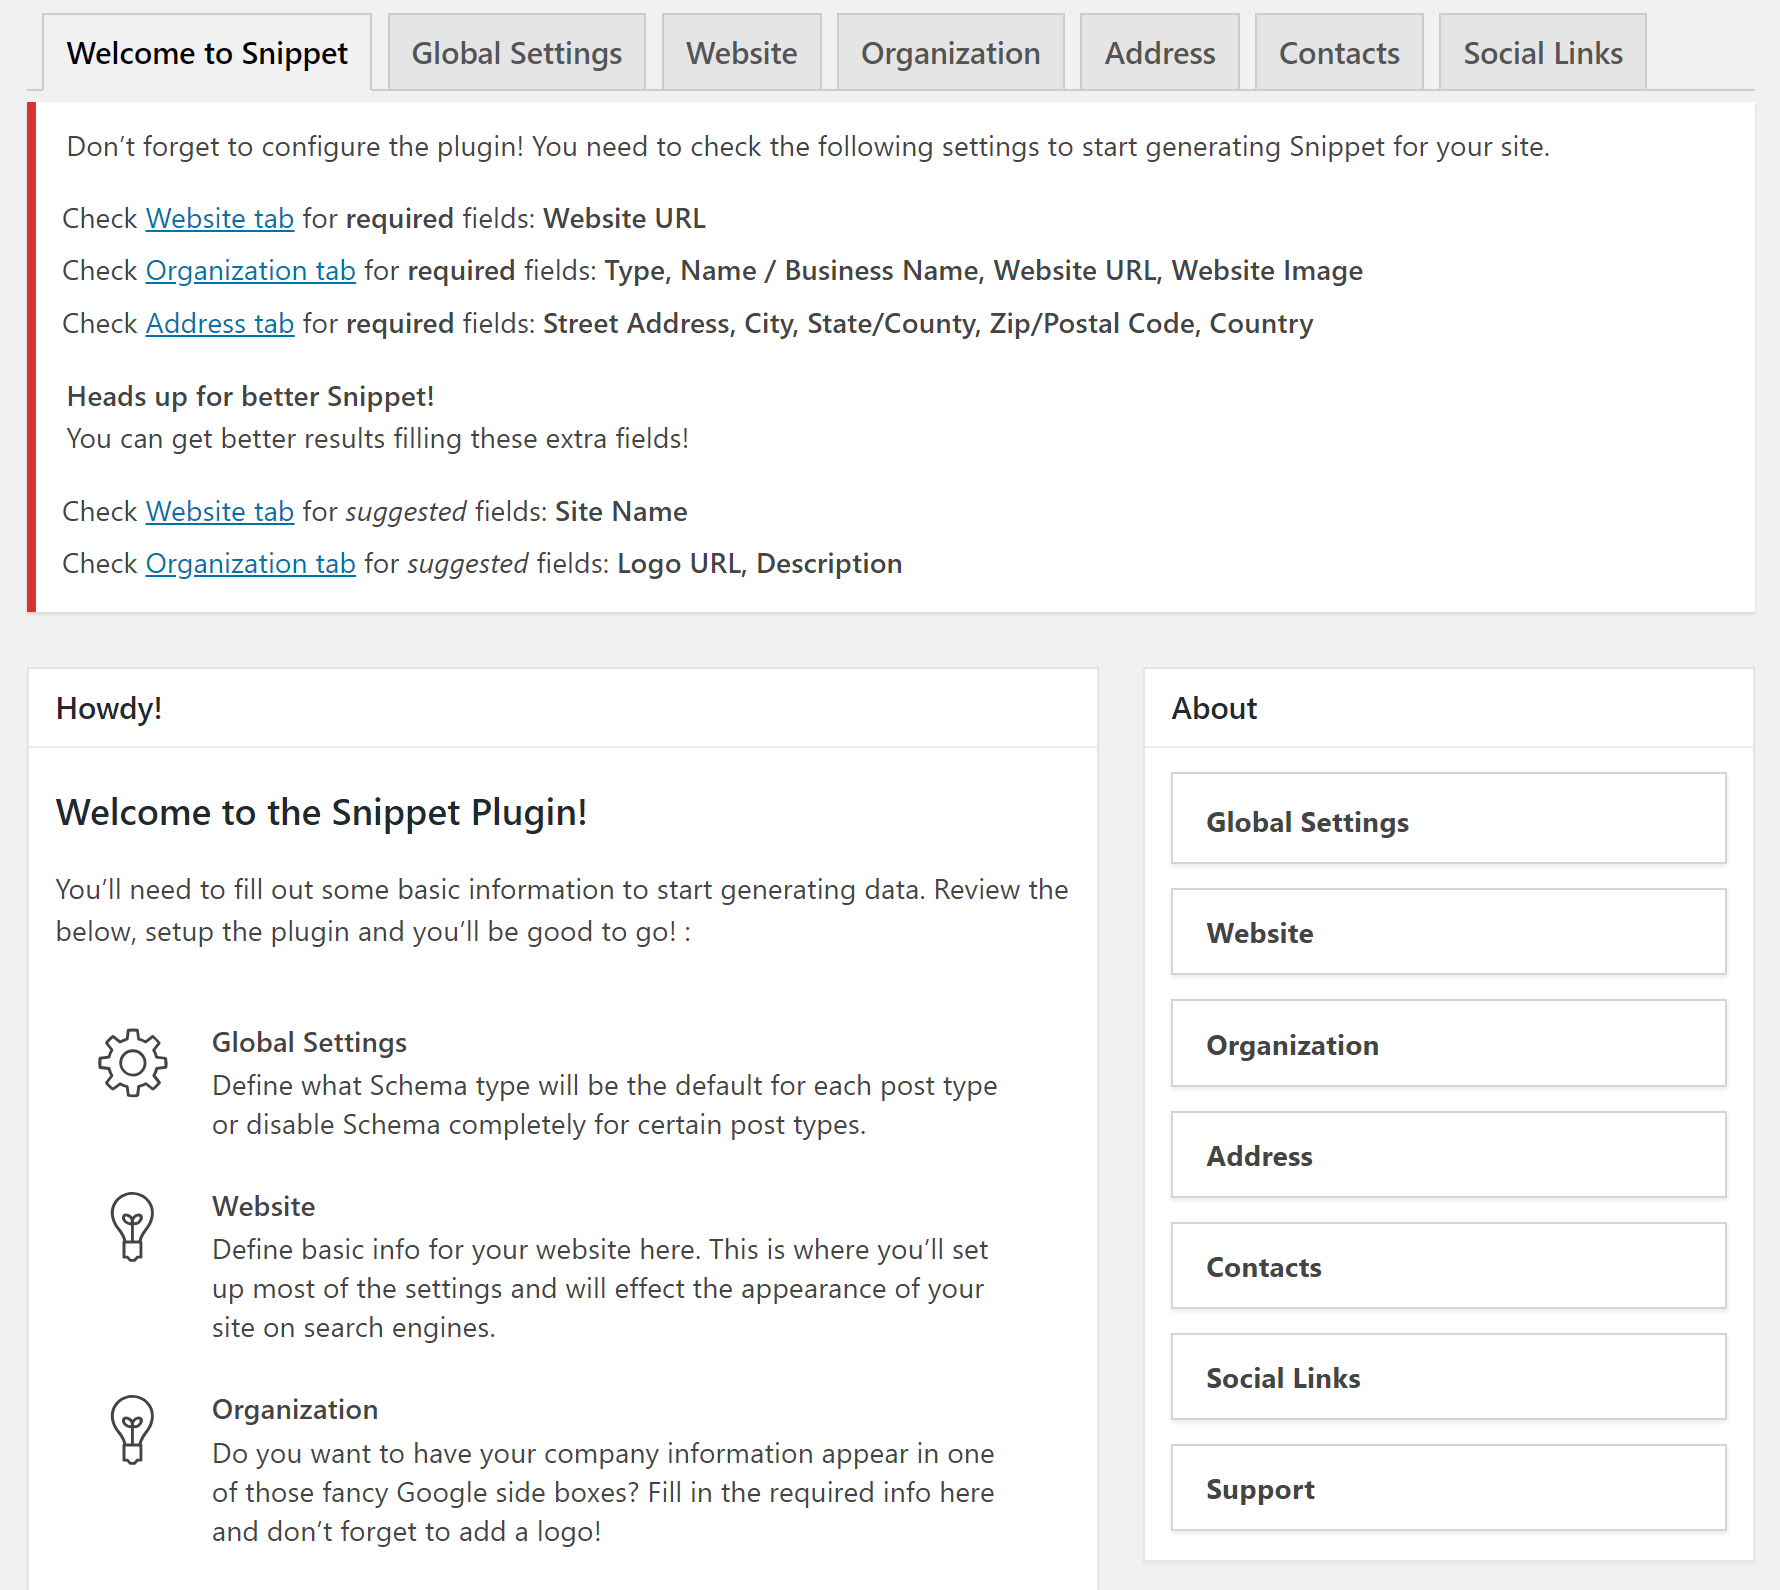Open the Address tab at the top
Viewport: 1780px width, 1590px height.
pyautogui.click(x=1159, y=52)
